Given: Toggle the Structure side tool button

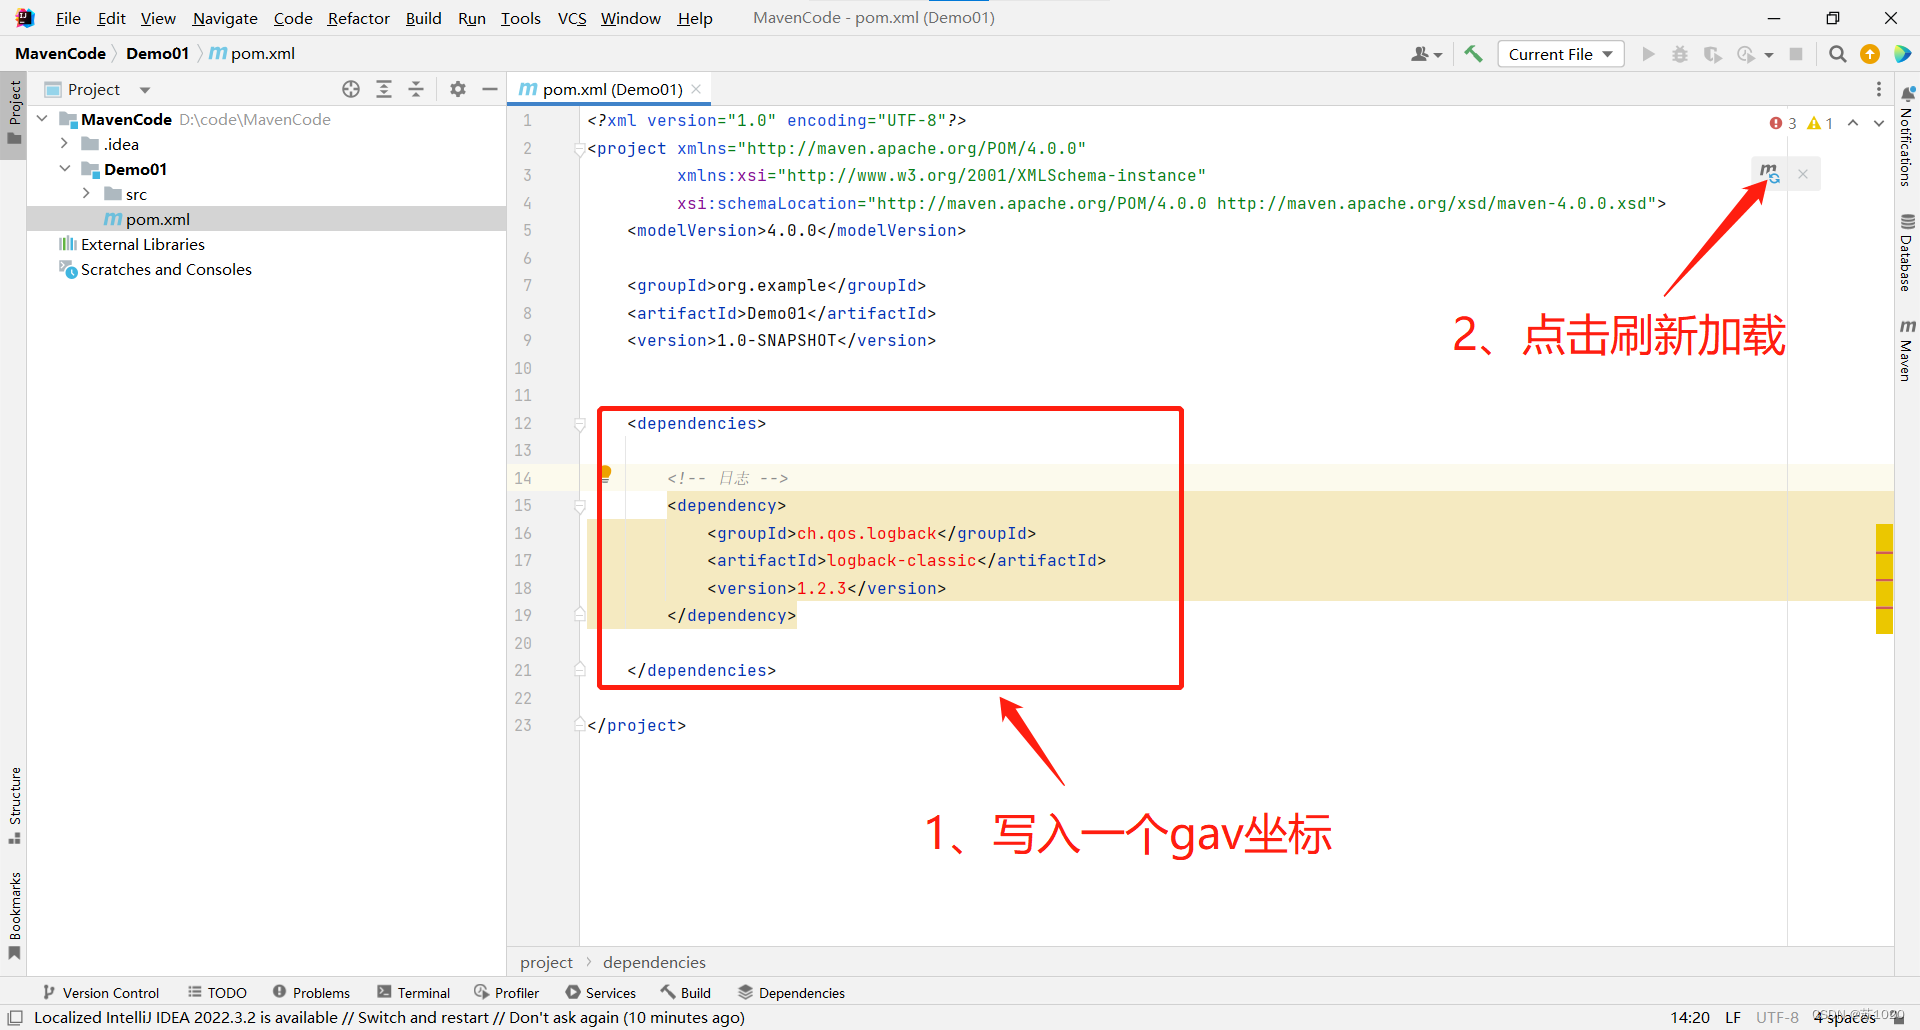Looking at the screenshot, I should [x=14, y=806].
